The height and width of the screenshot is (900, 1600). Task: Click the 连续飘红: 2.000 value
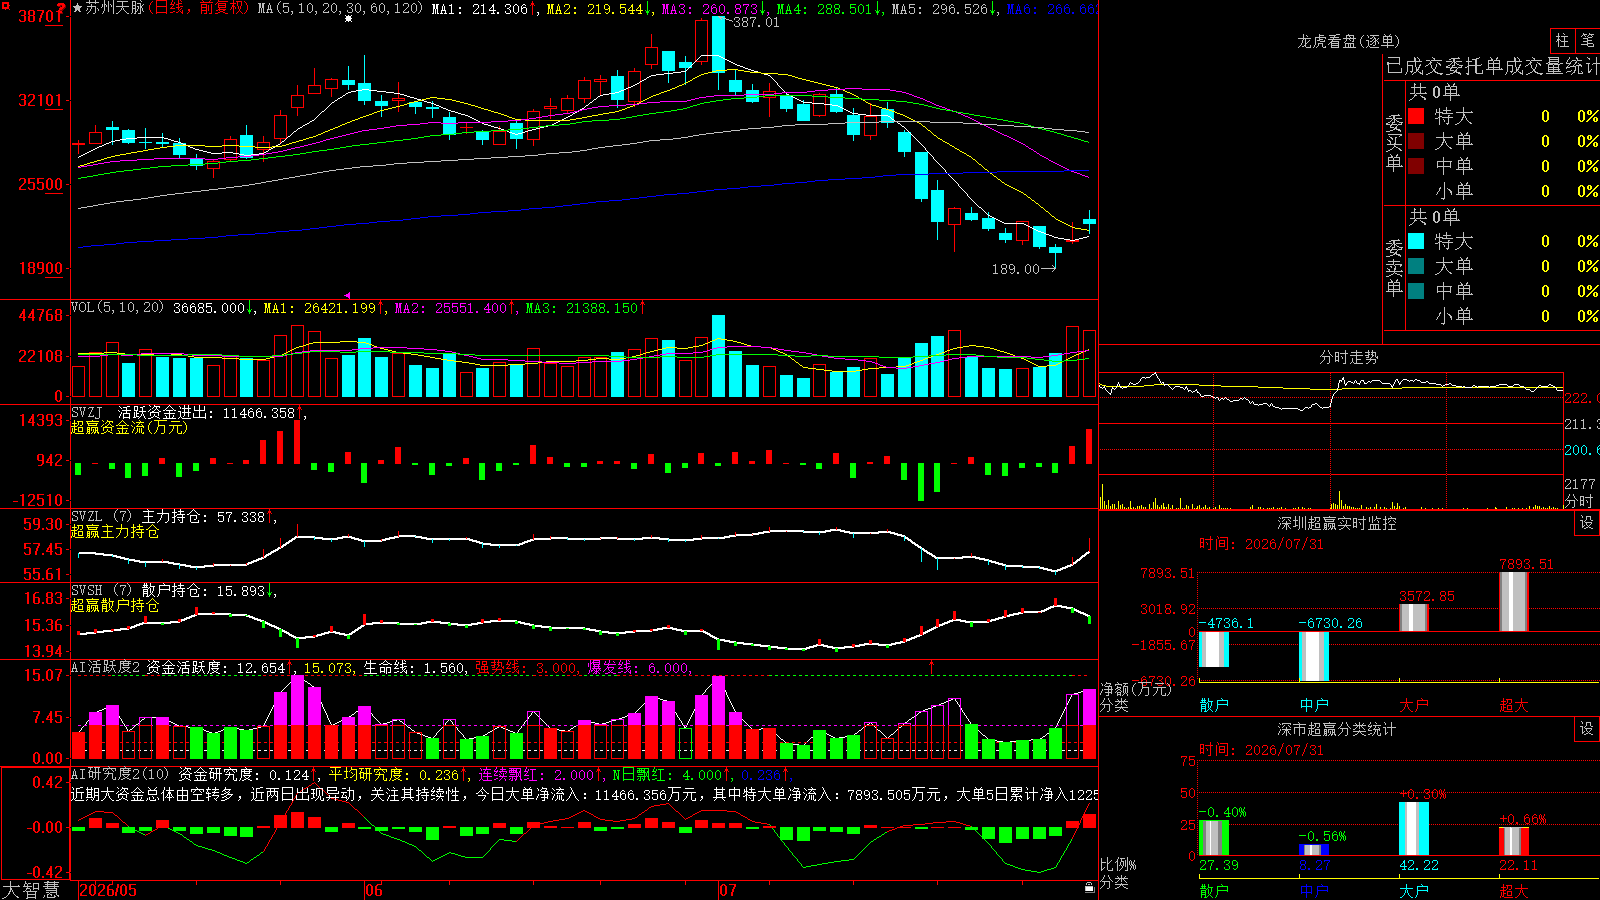tap(535, 774)
